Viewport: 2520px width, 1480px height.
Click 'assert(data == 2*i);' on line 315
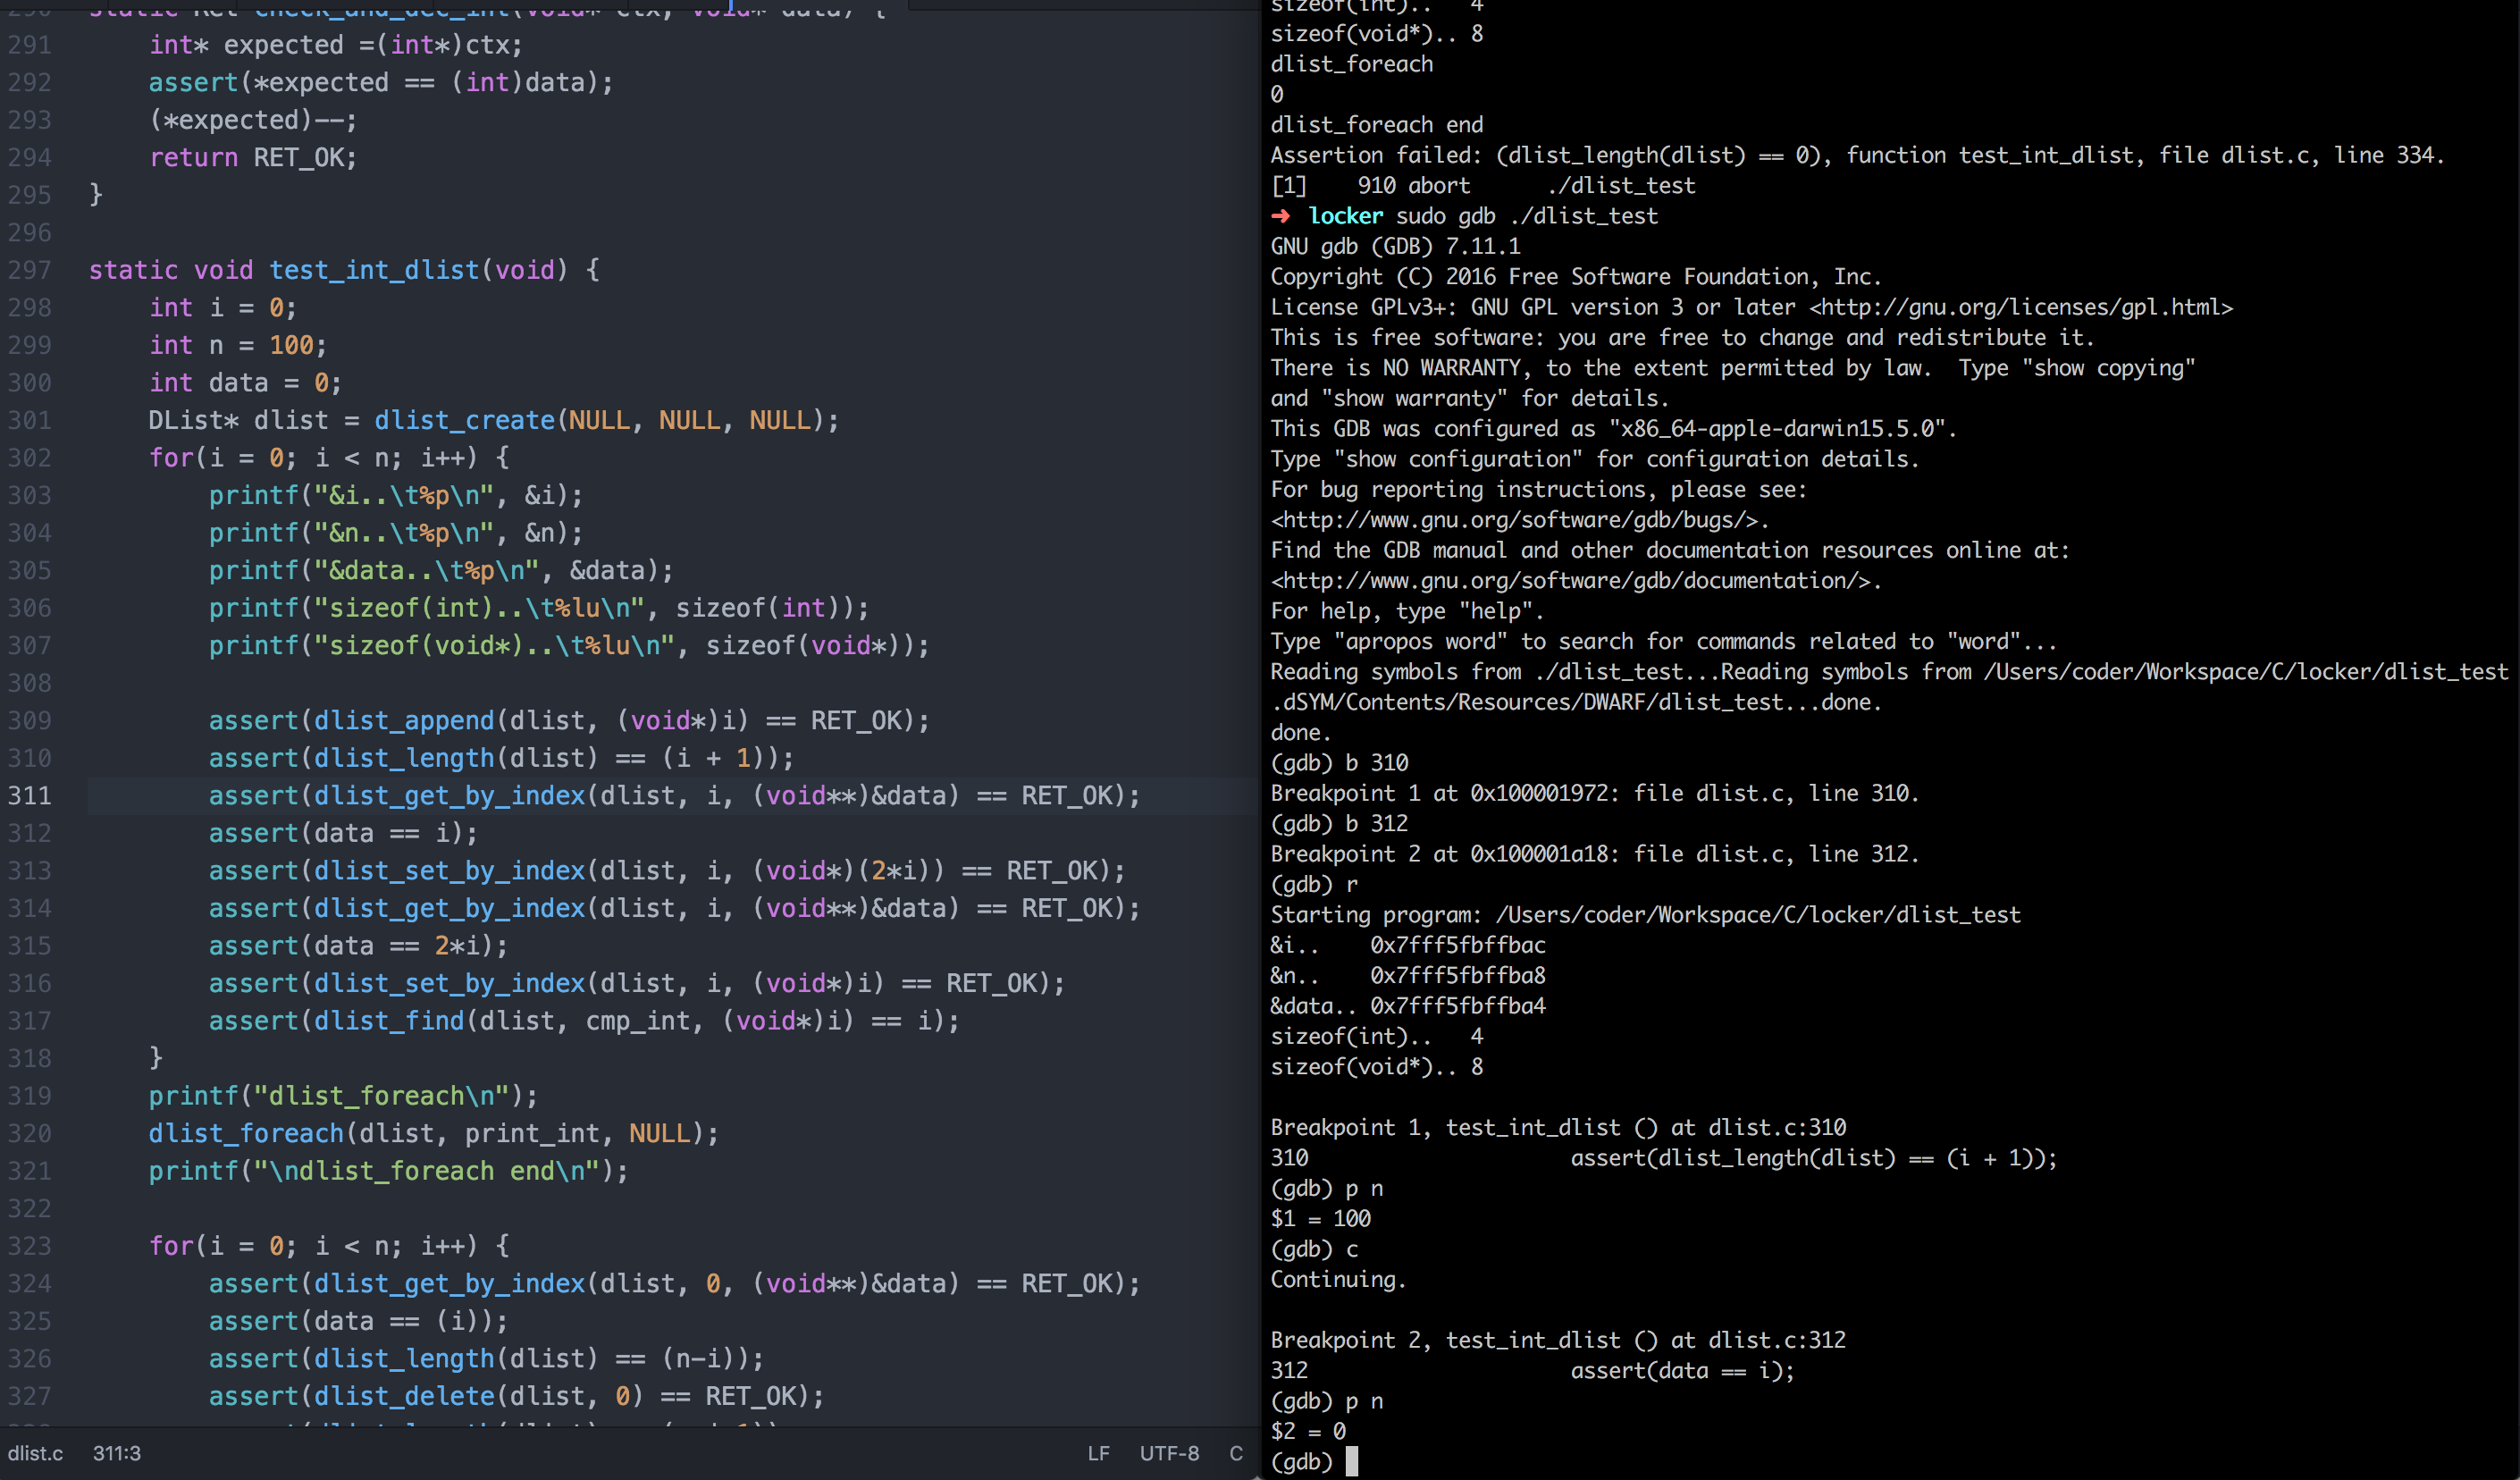coord(358,946)
